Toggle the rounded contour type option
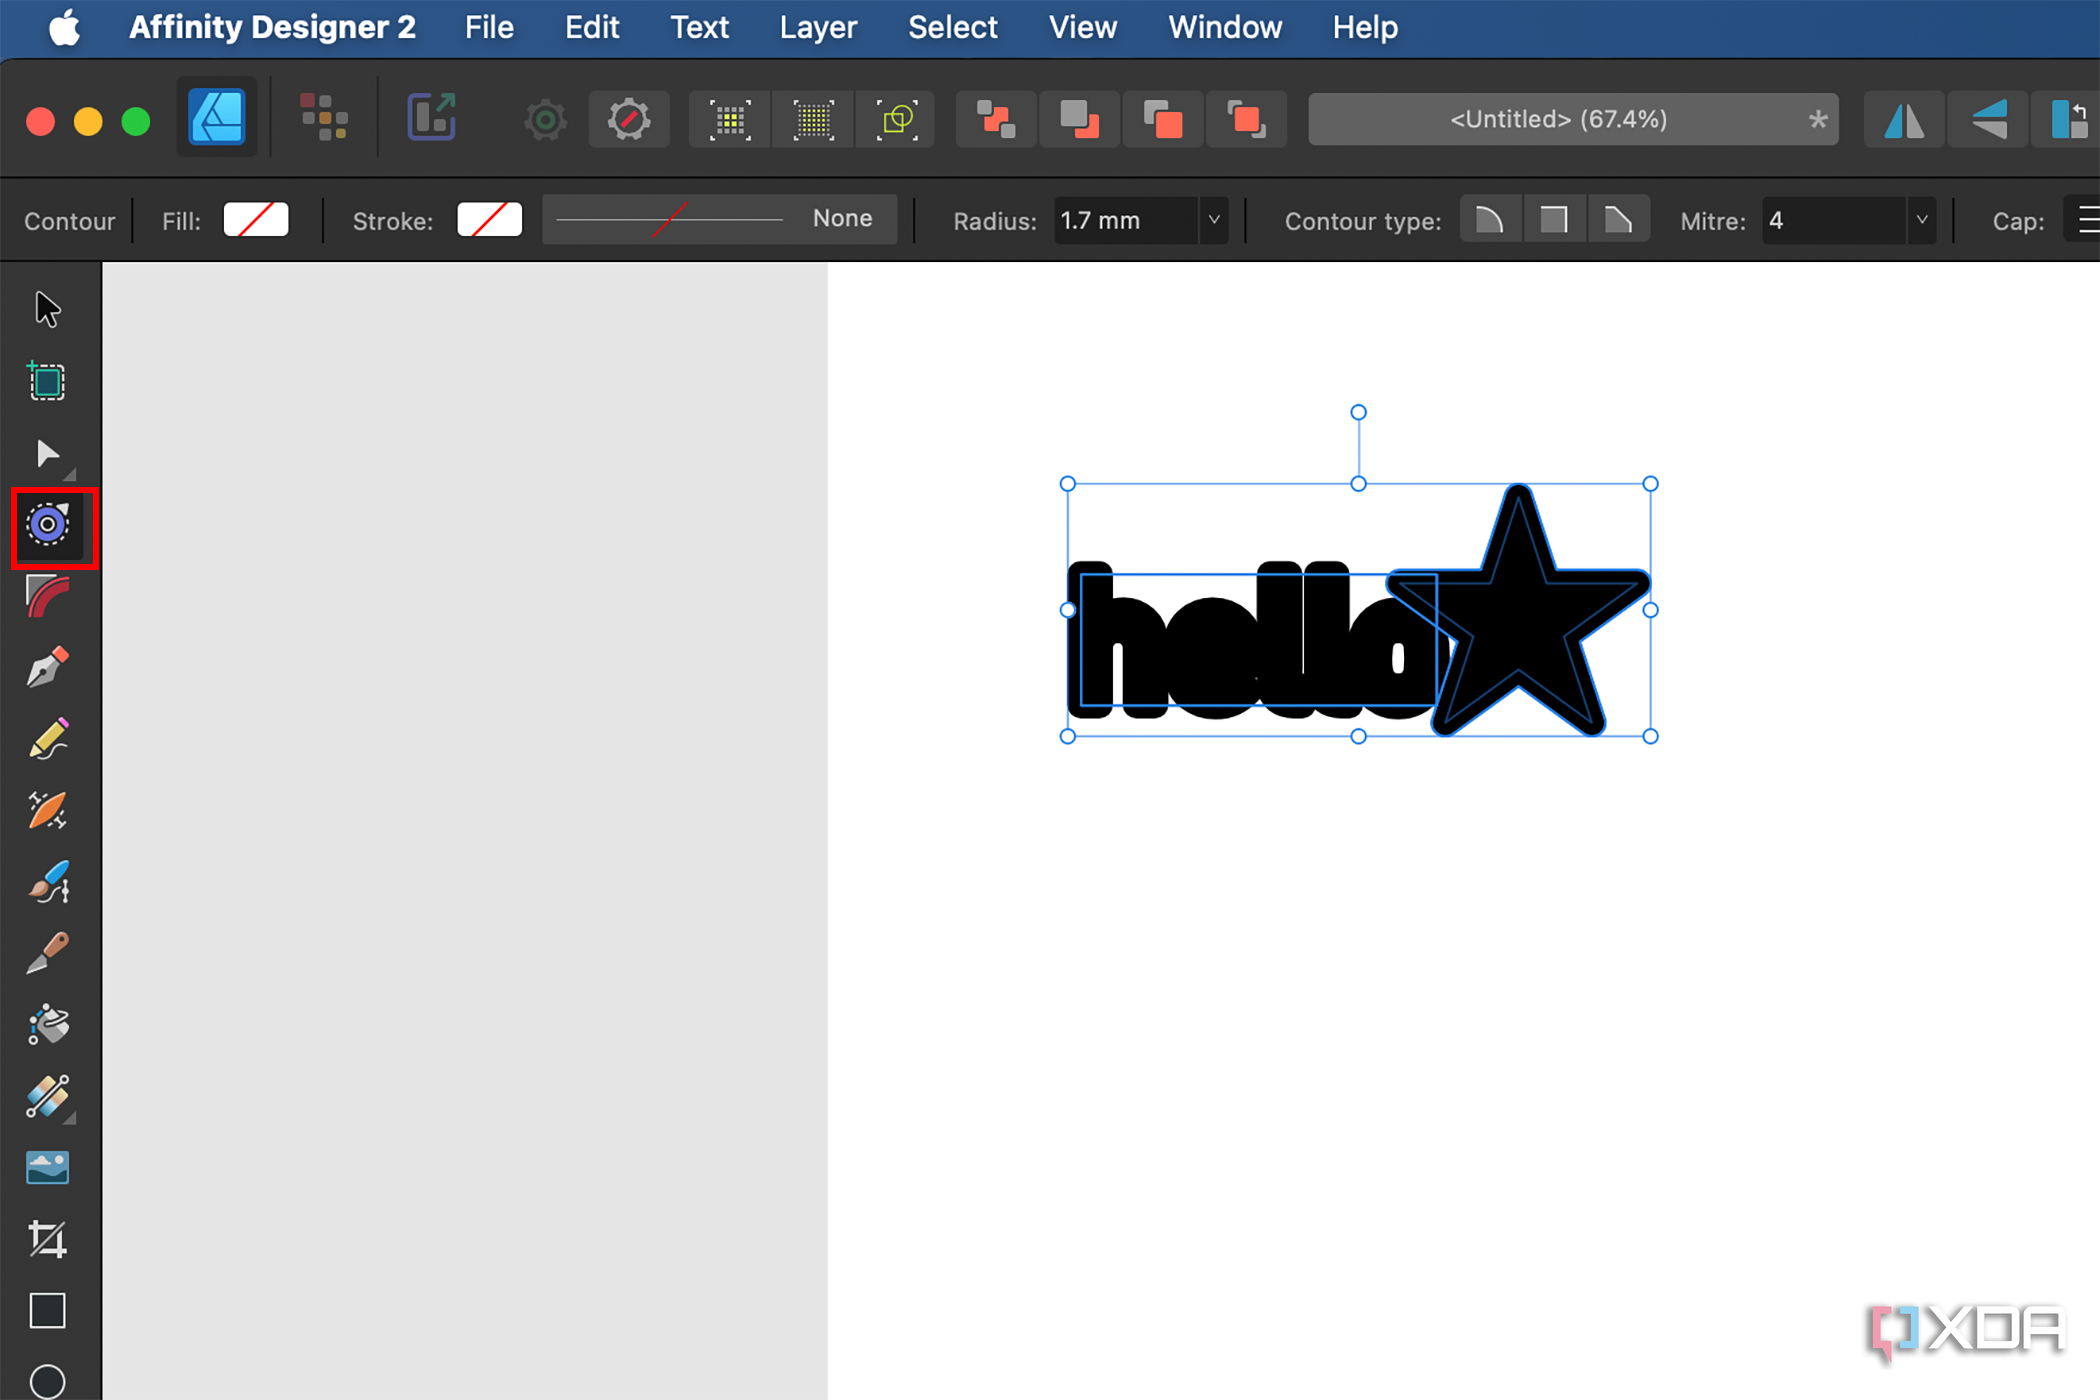Viewport: 2100px width, 1400px height. [x=1490, y=219]
